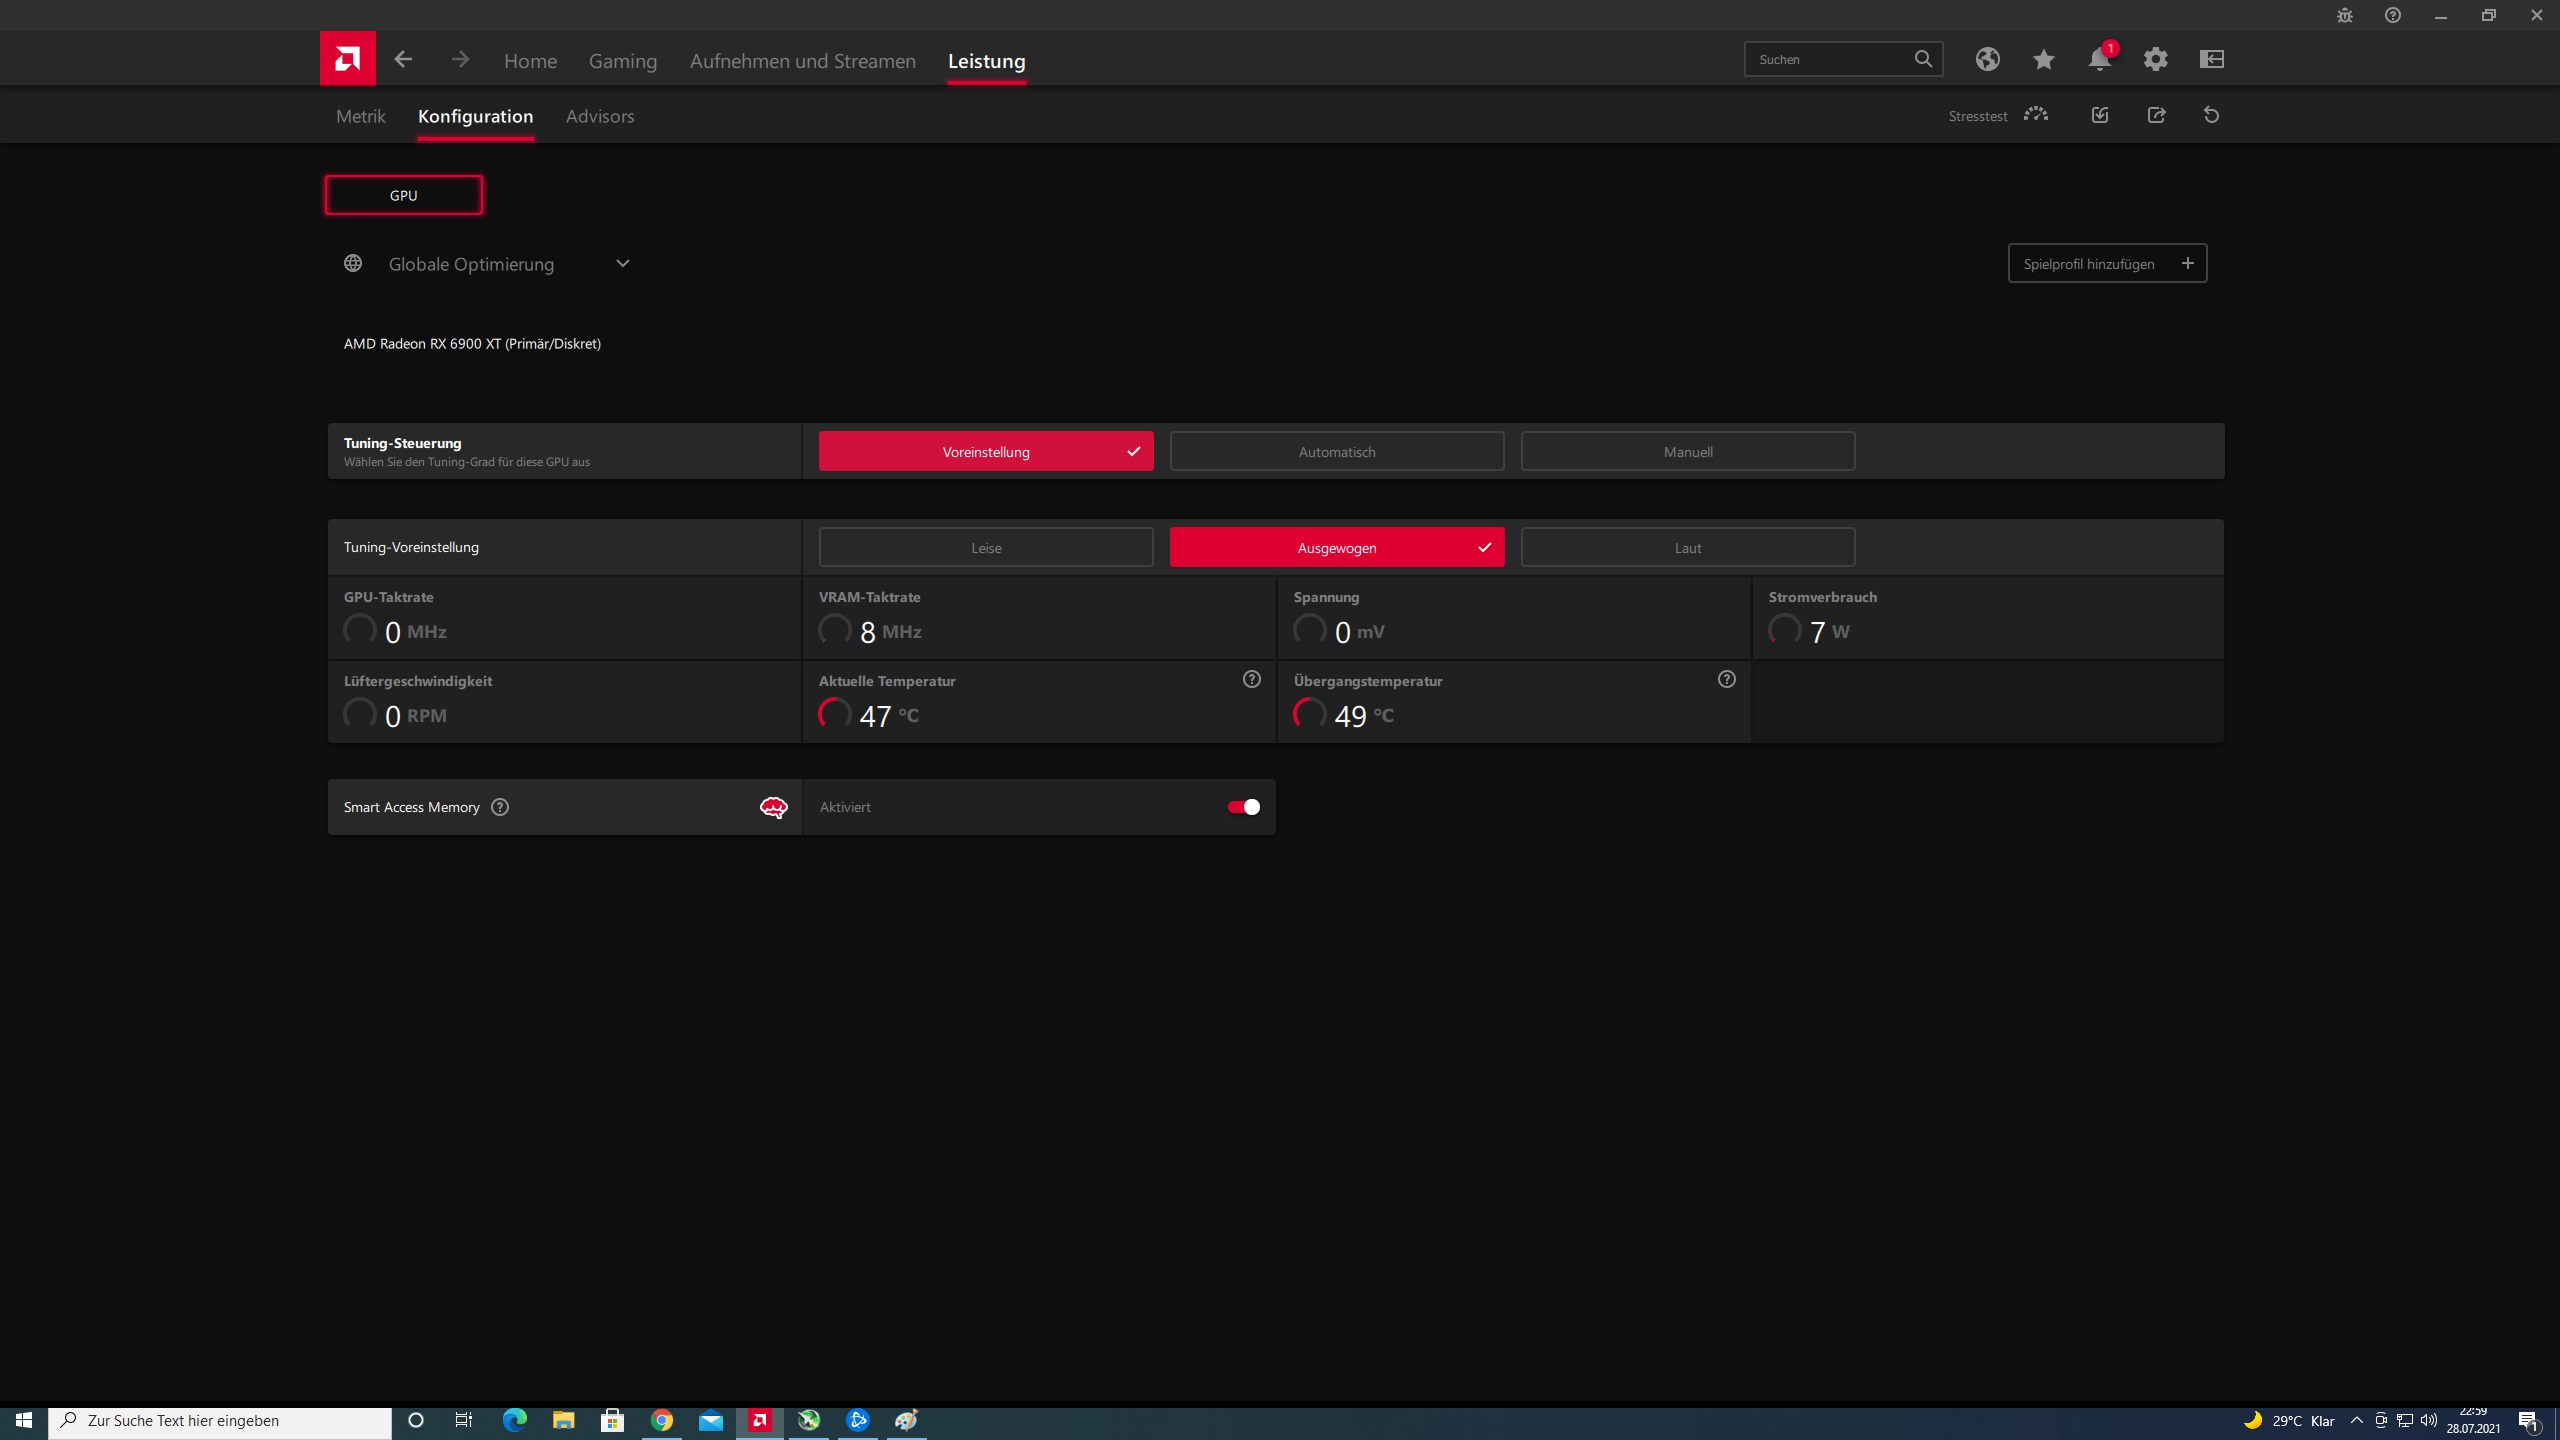Run the Stresstest gauge icon
The height and width of the screenshot is (1440, 2560).
(2035, 115)
